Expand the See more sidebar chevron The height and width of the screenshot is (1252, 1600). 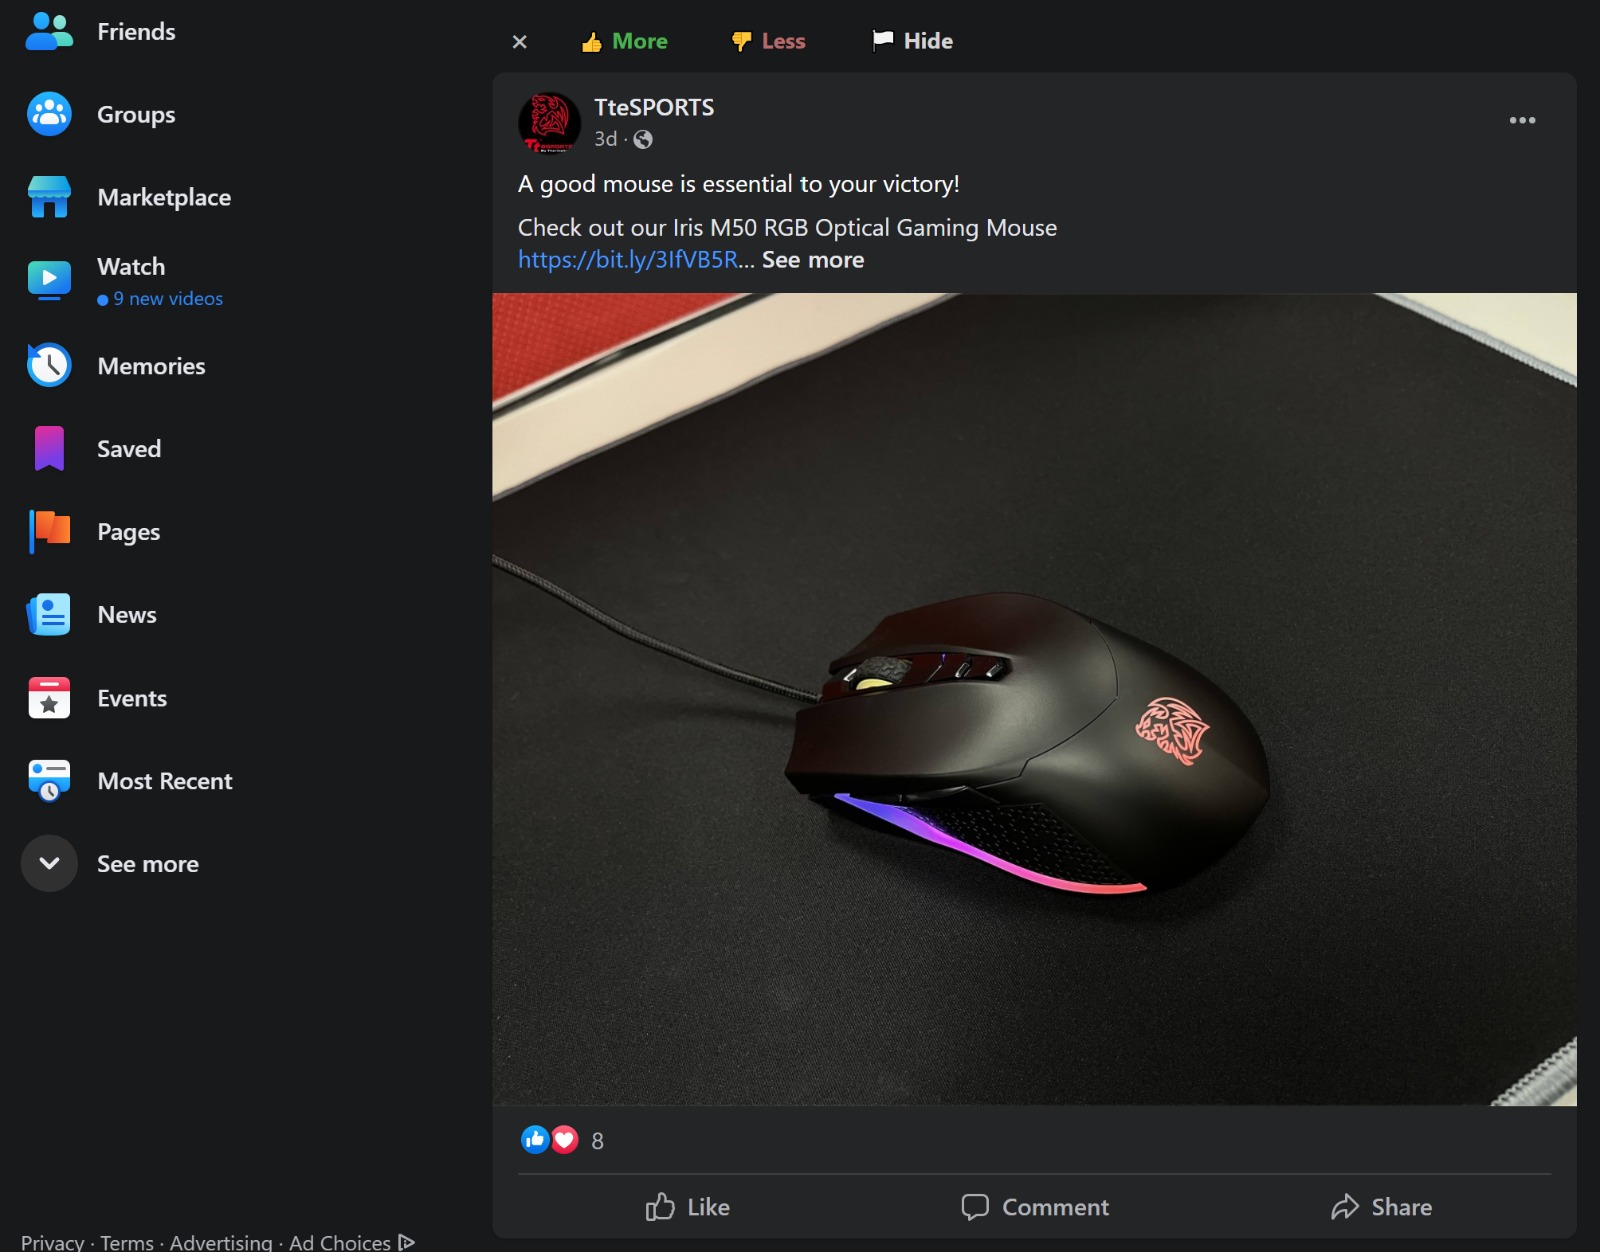click(x=49, y=863)
